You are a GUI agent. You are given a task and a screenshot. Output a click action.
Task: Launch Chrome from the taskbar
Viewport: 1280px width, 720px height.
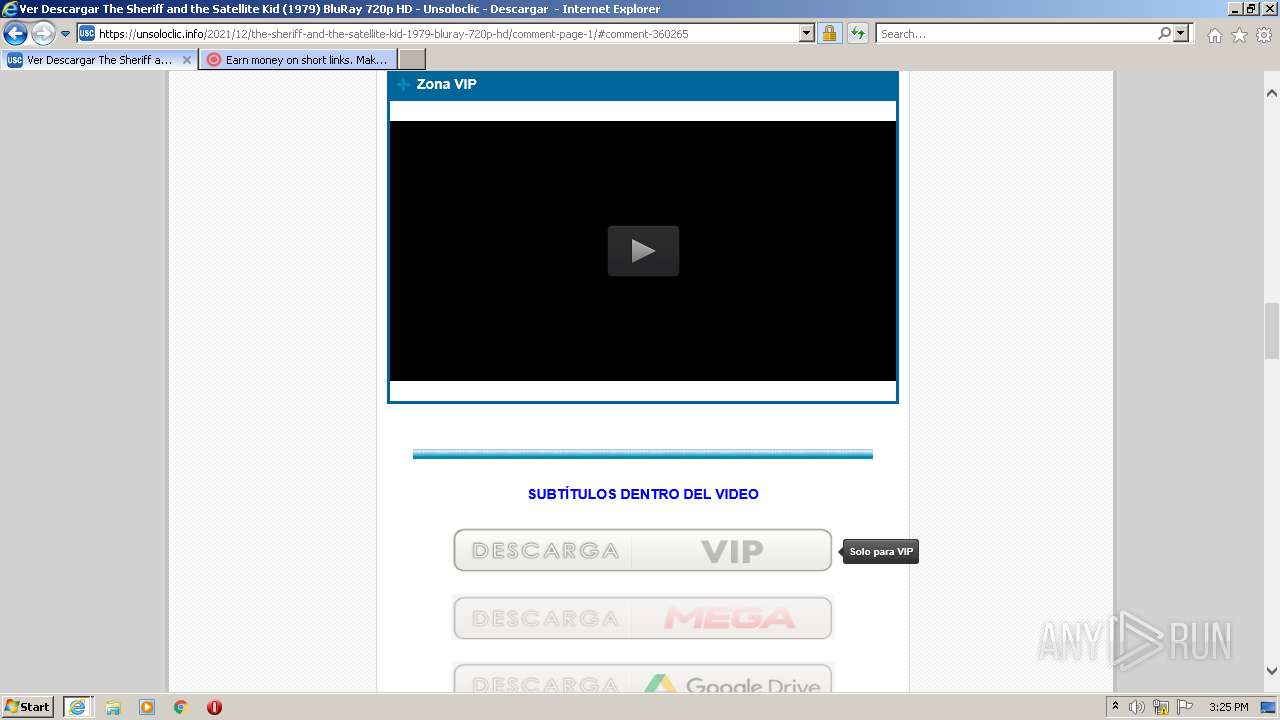[x=181, y=707]
